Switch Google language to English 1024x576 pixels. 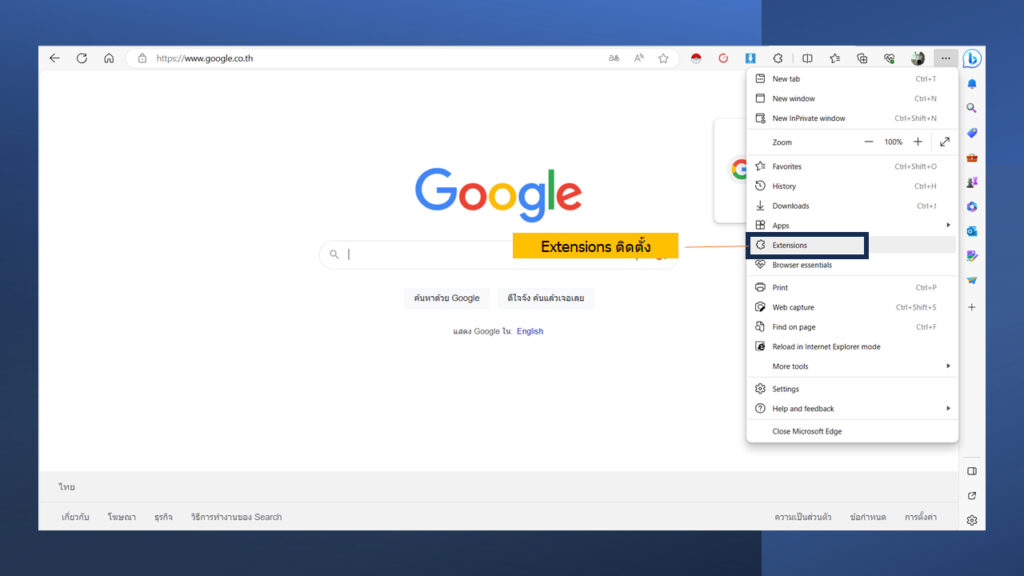coord(530,331)
